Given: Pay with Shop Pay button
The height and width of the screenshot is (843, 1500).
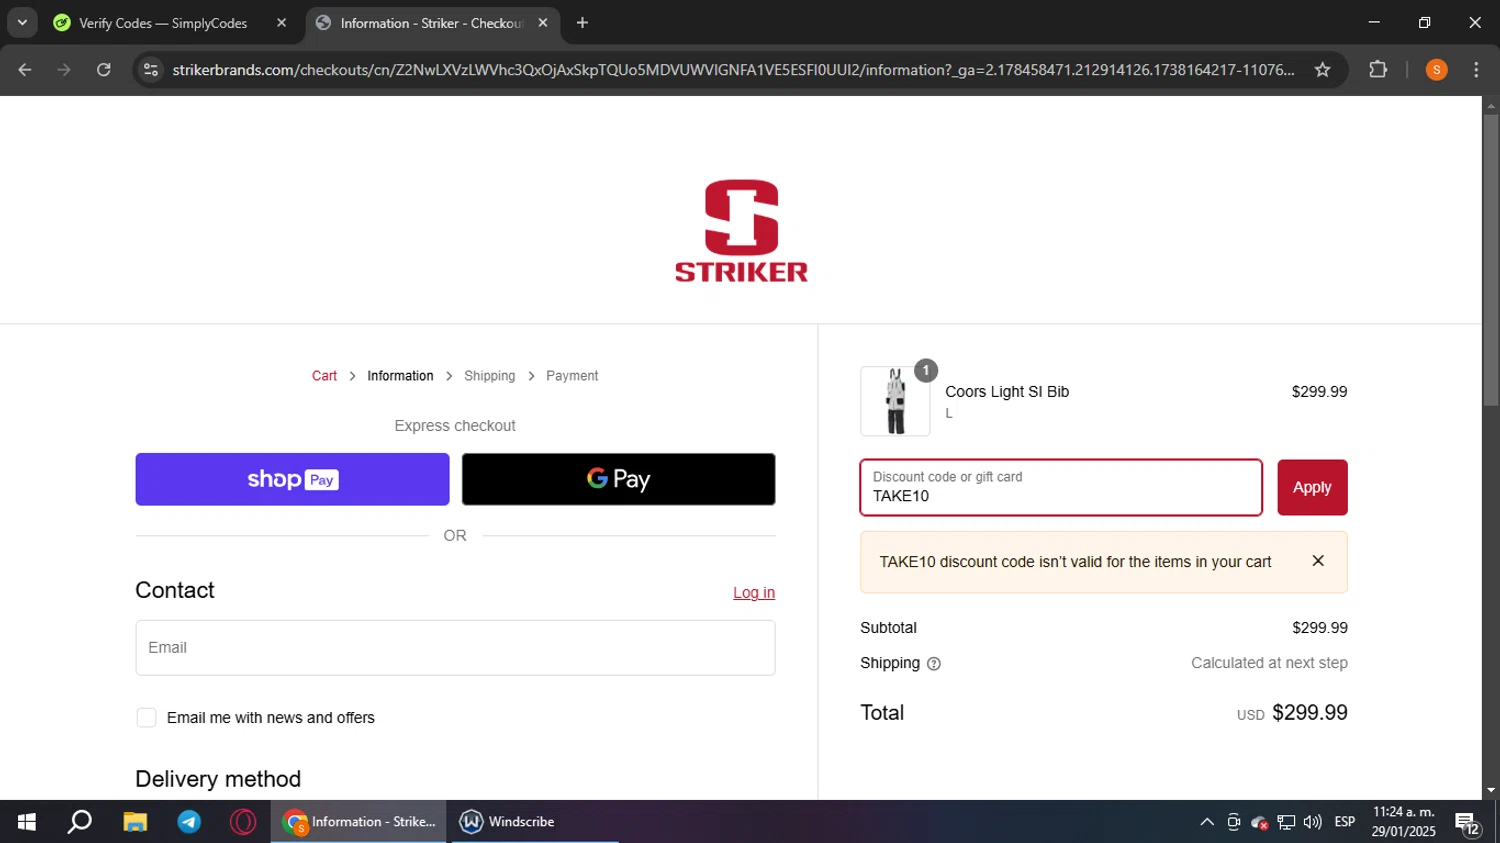Looking at the screenshot, I should click(292, 479).
